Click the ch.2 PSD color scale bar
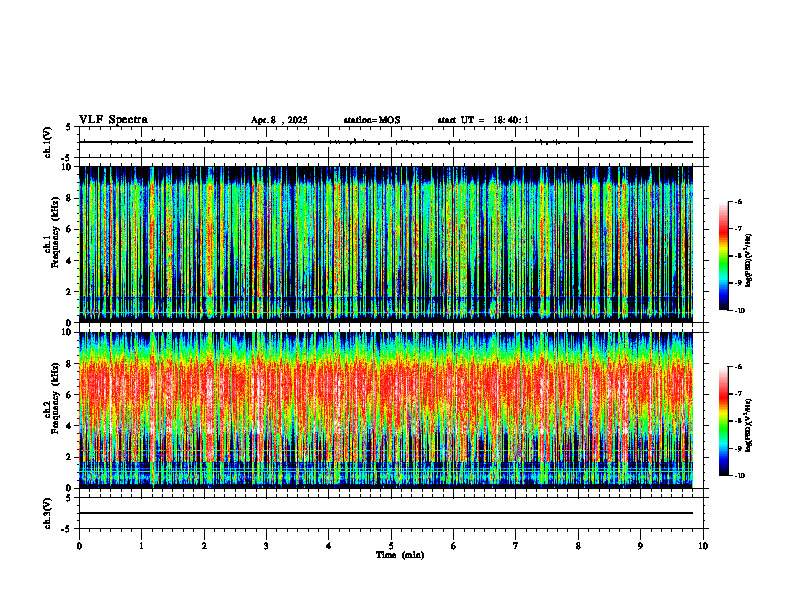 tap(724, 421)
